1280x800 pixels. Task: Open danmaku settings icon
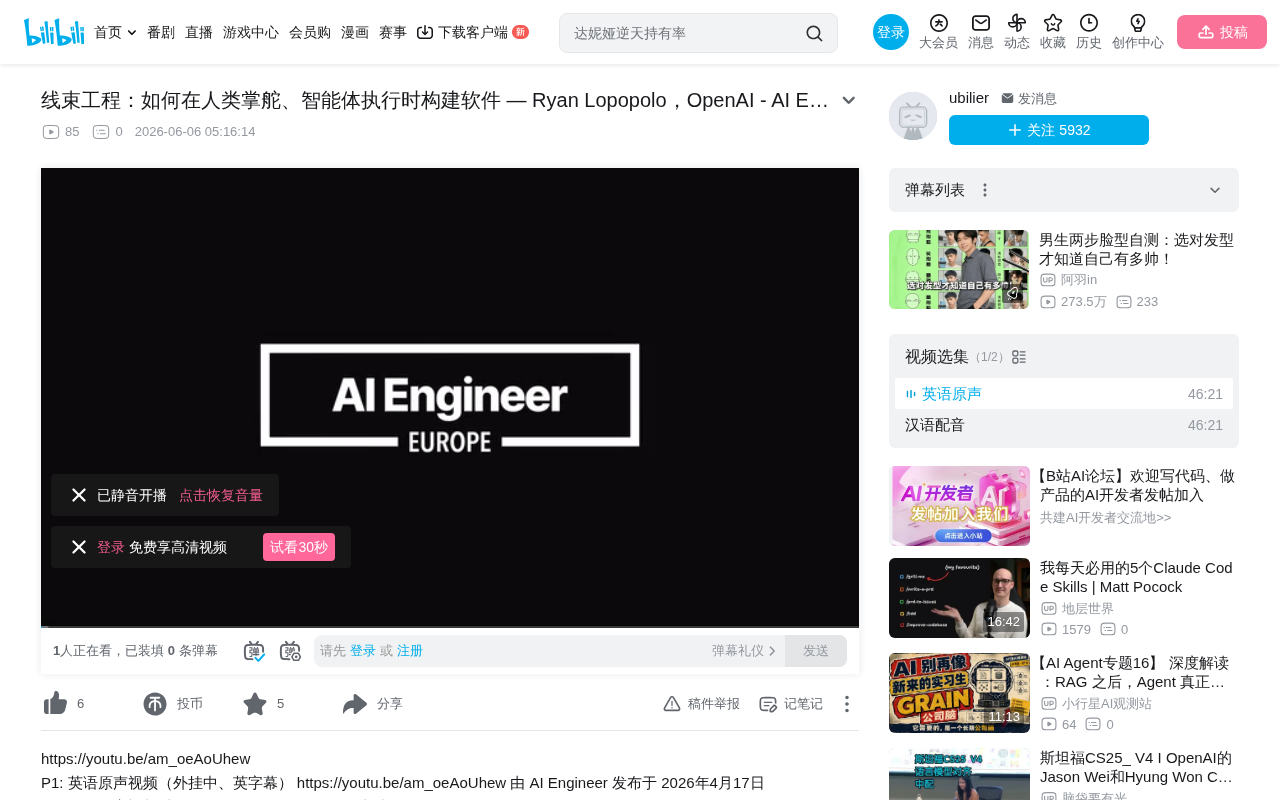[x=290, y=651]
